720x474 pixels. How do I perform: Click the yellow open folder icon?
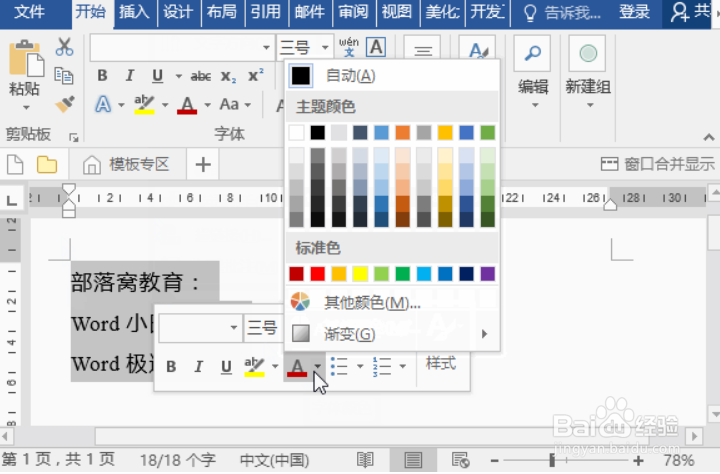[47, 164]
